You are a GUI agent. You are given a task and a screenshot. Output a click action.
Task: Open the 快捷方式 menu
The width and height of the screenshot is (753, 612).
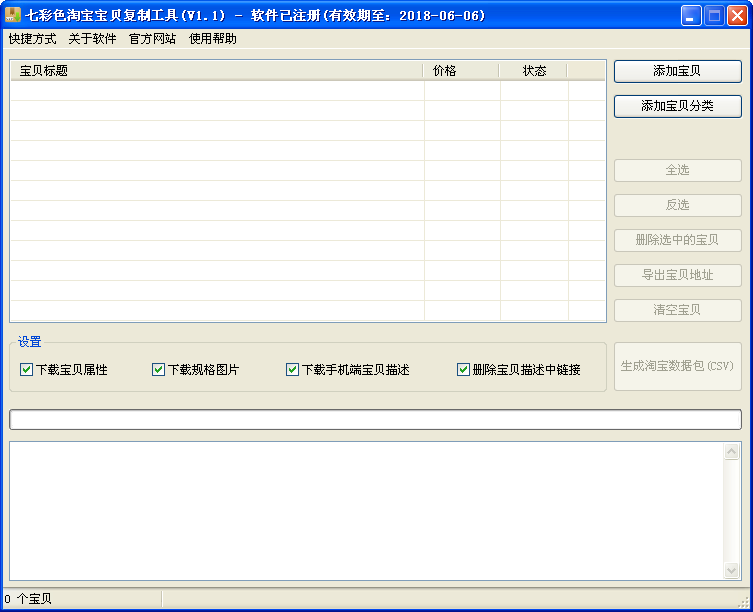pos(32,39)
